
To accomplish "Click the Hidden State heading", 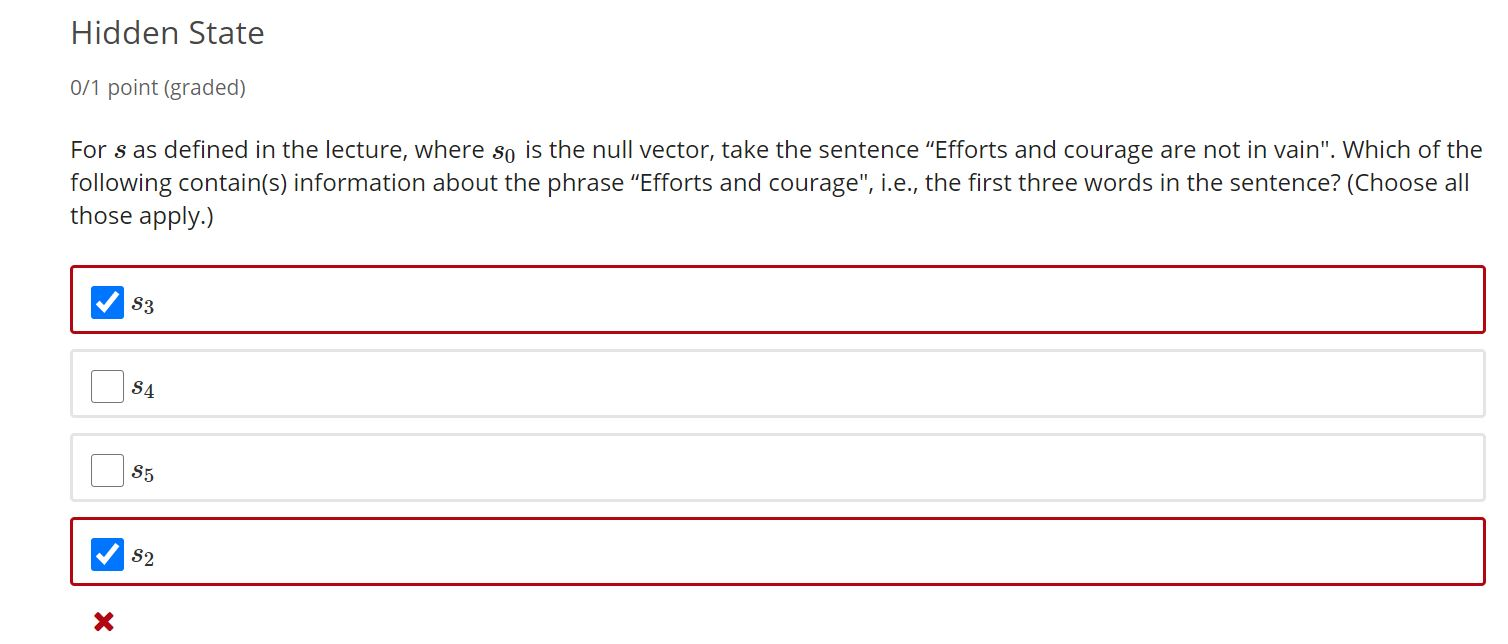I will [x=166, y=33].
